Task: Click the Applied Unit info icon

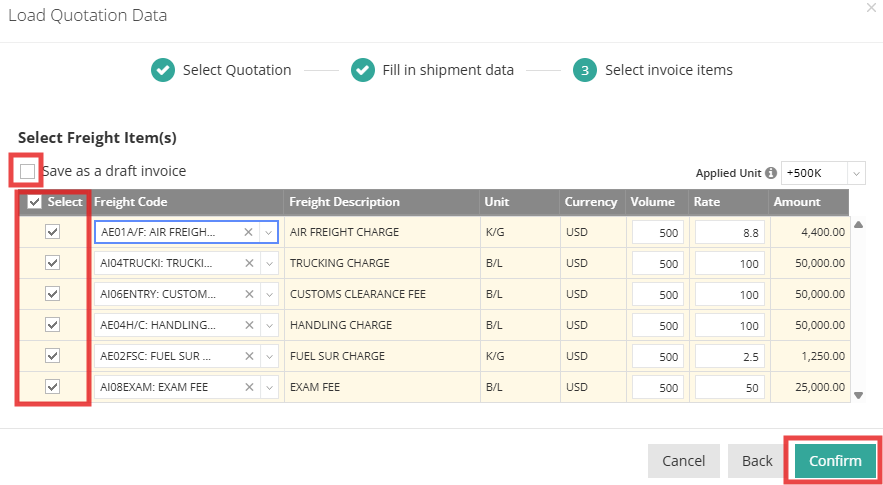Action: pos(771,173)
